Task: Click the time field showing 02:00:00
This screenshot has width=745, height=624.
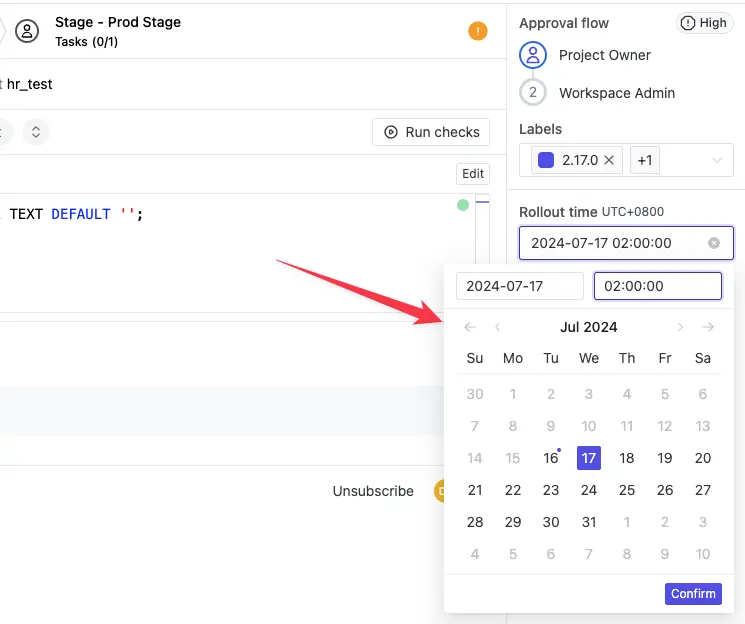Action: tap(657, 286)
